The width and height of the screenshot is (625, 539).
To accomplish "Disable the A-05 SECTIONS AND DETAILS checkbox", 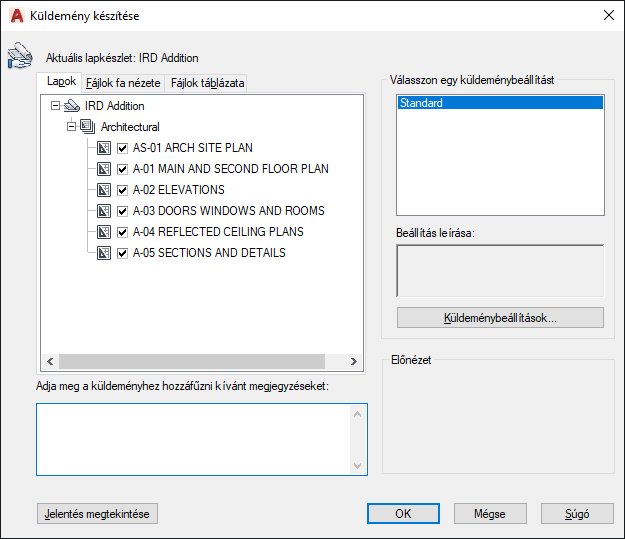I will click(x=122, y=253).
